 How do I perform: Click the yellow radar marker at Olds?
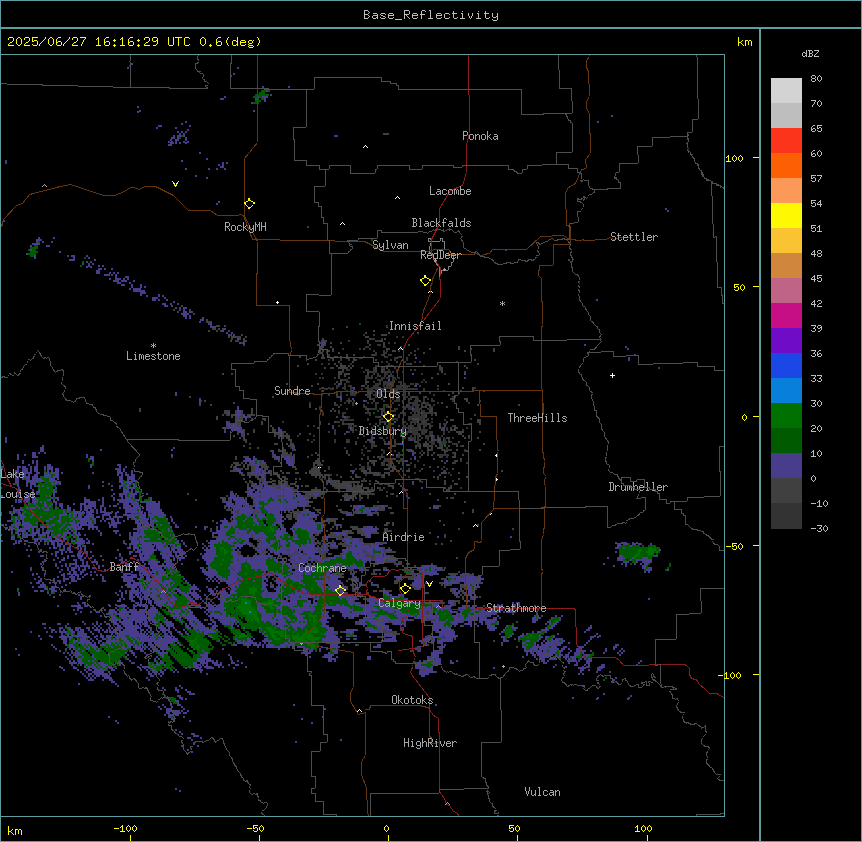(388, 417)
